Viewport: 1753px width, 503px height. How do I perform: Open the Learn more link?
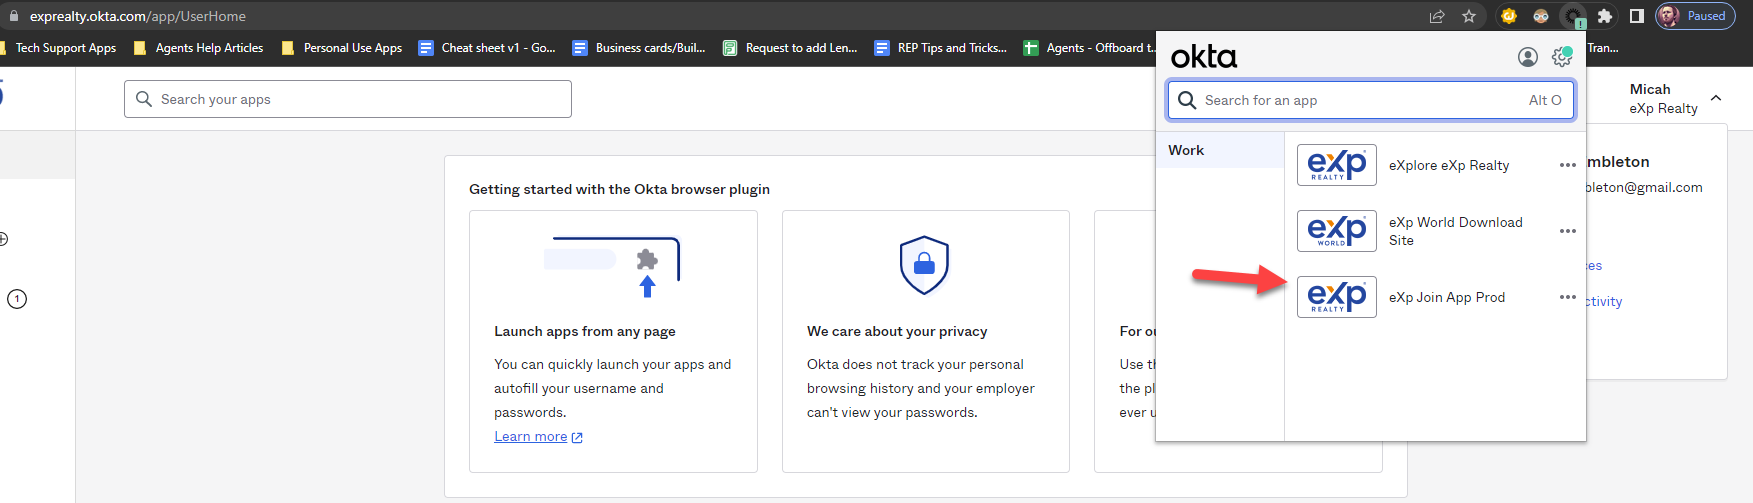tap(531, 437)
